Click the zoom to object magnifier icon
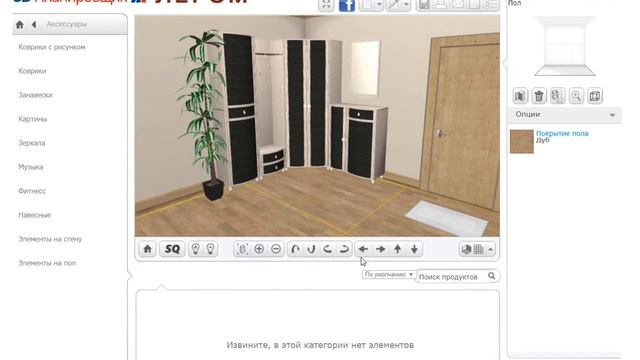 [576, 96]
